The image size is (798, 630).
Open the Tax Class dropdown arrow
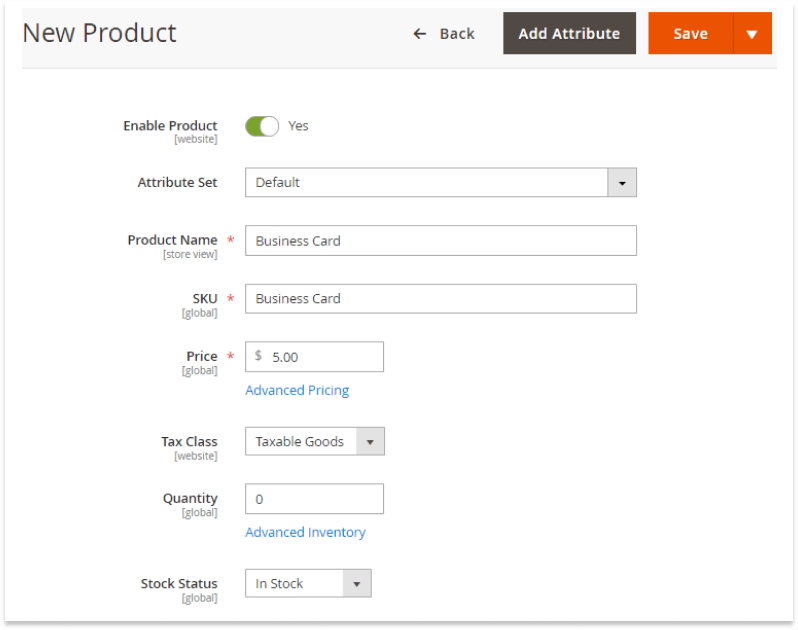[370, 442]
